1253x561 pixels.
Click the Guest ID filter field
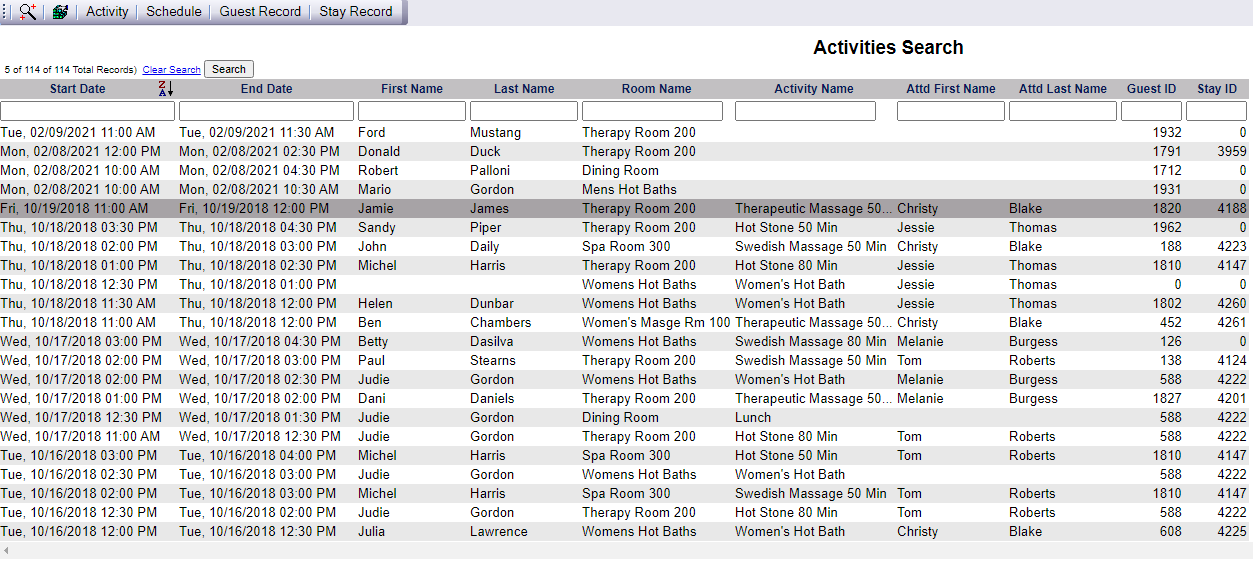click(1152, 111)
